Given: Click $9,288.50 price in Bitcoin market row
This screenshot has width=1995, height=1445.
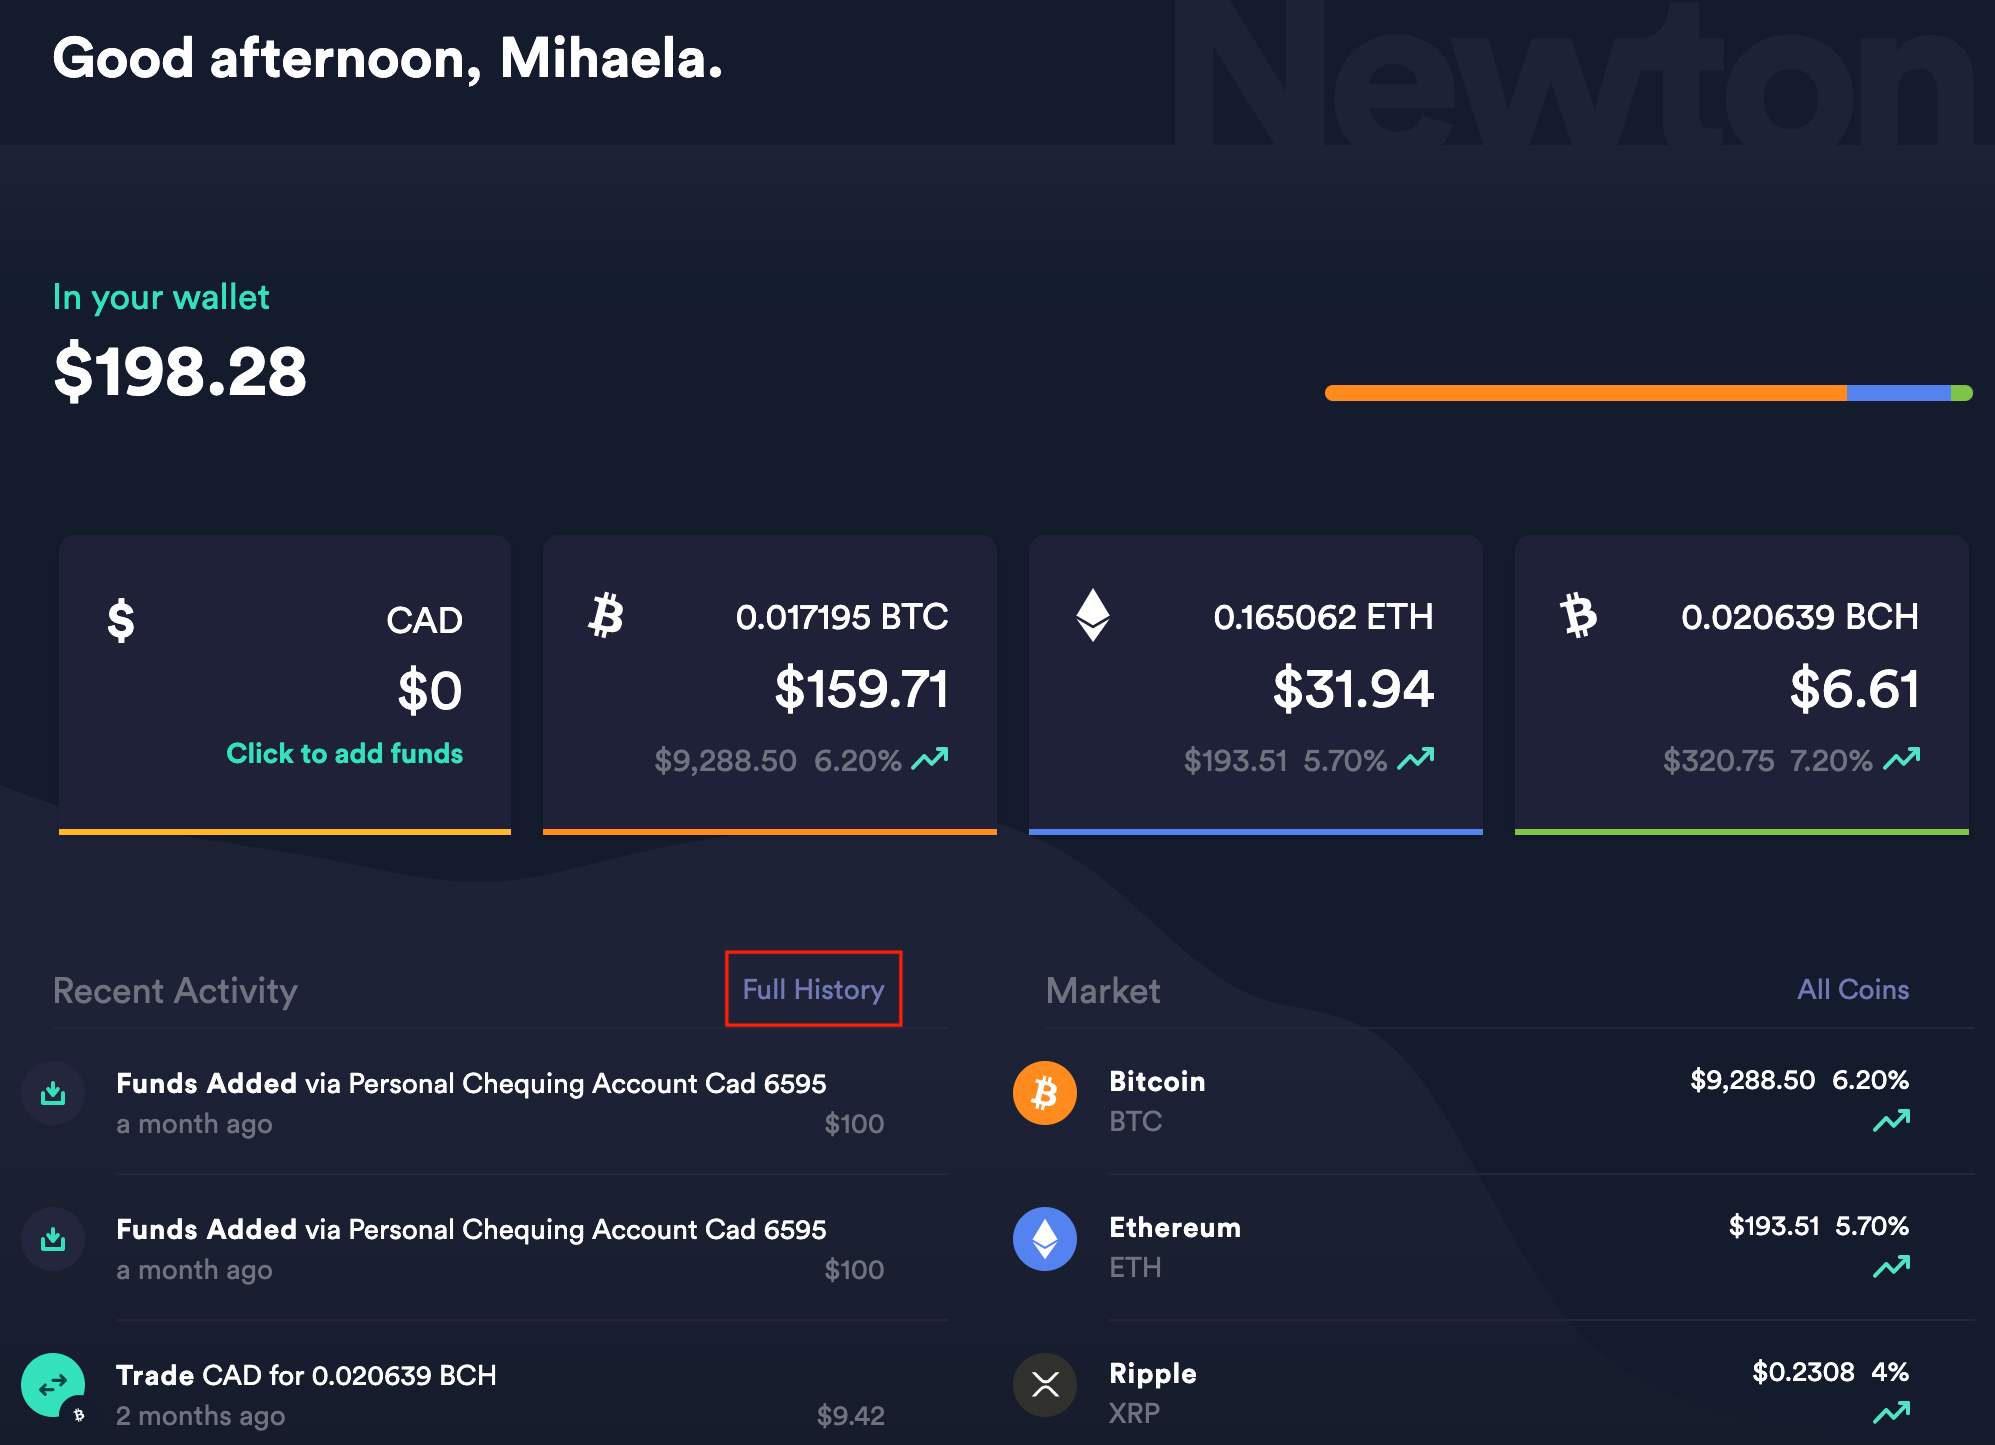Looking at the screenshot, I should coord(1752,1079).
